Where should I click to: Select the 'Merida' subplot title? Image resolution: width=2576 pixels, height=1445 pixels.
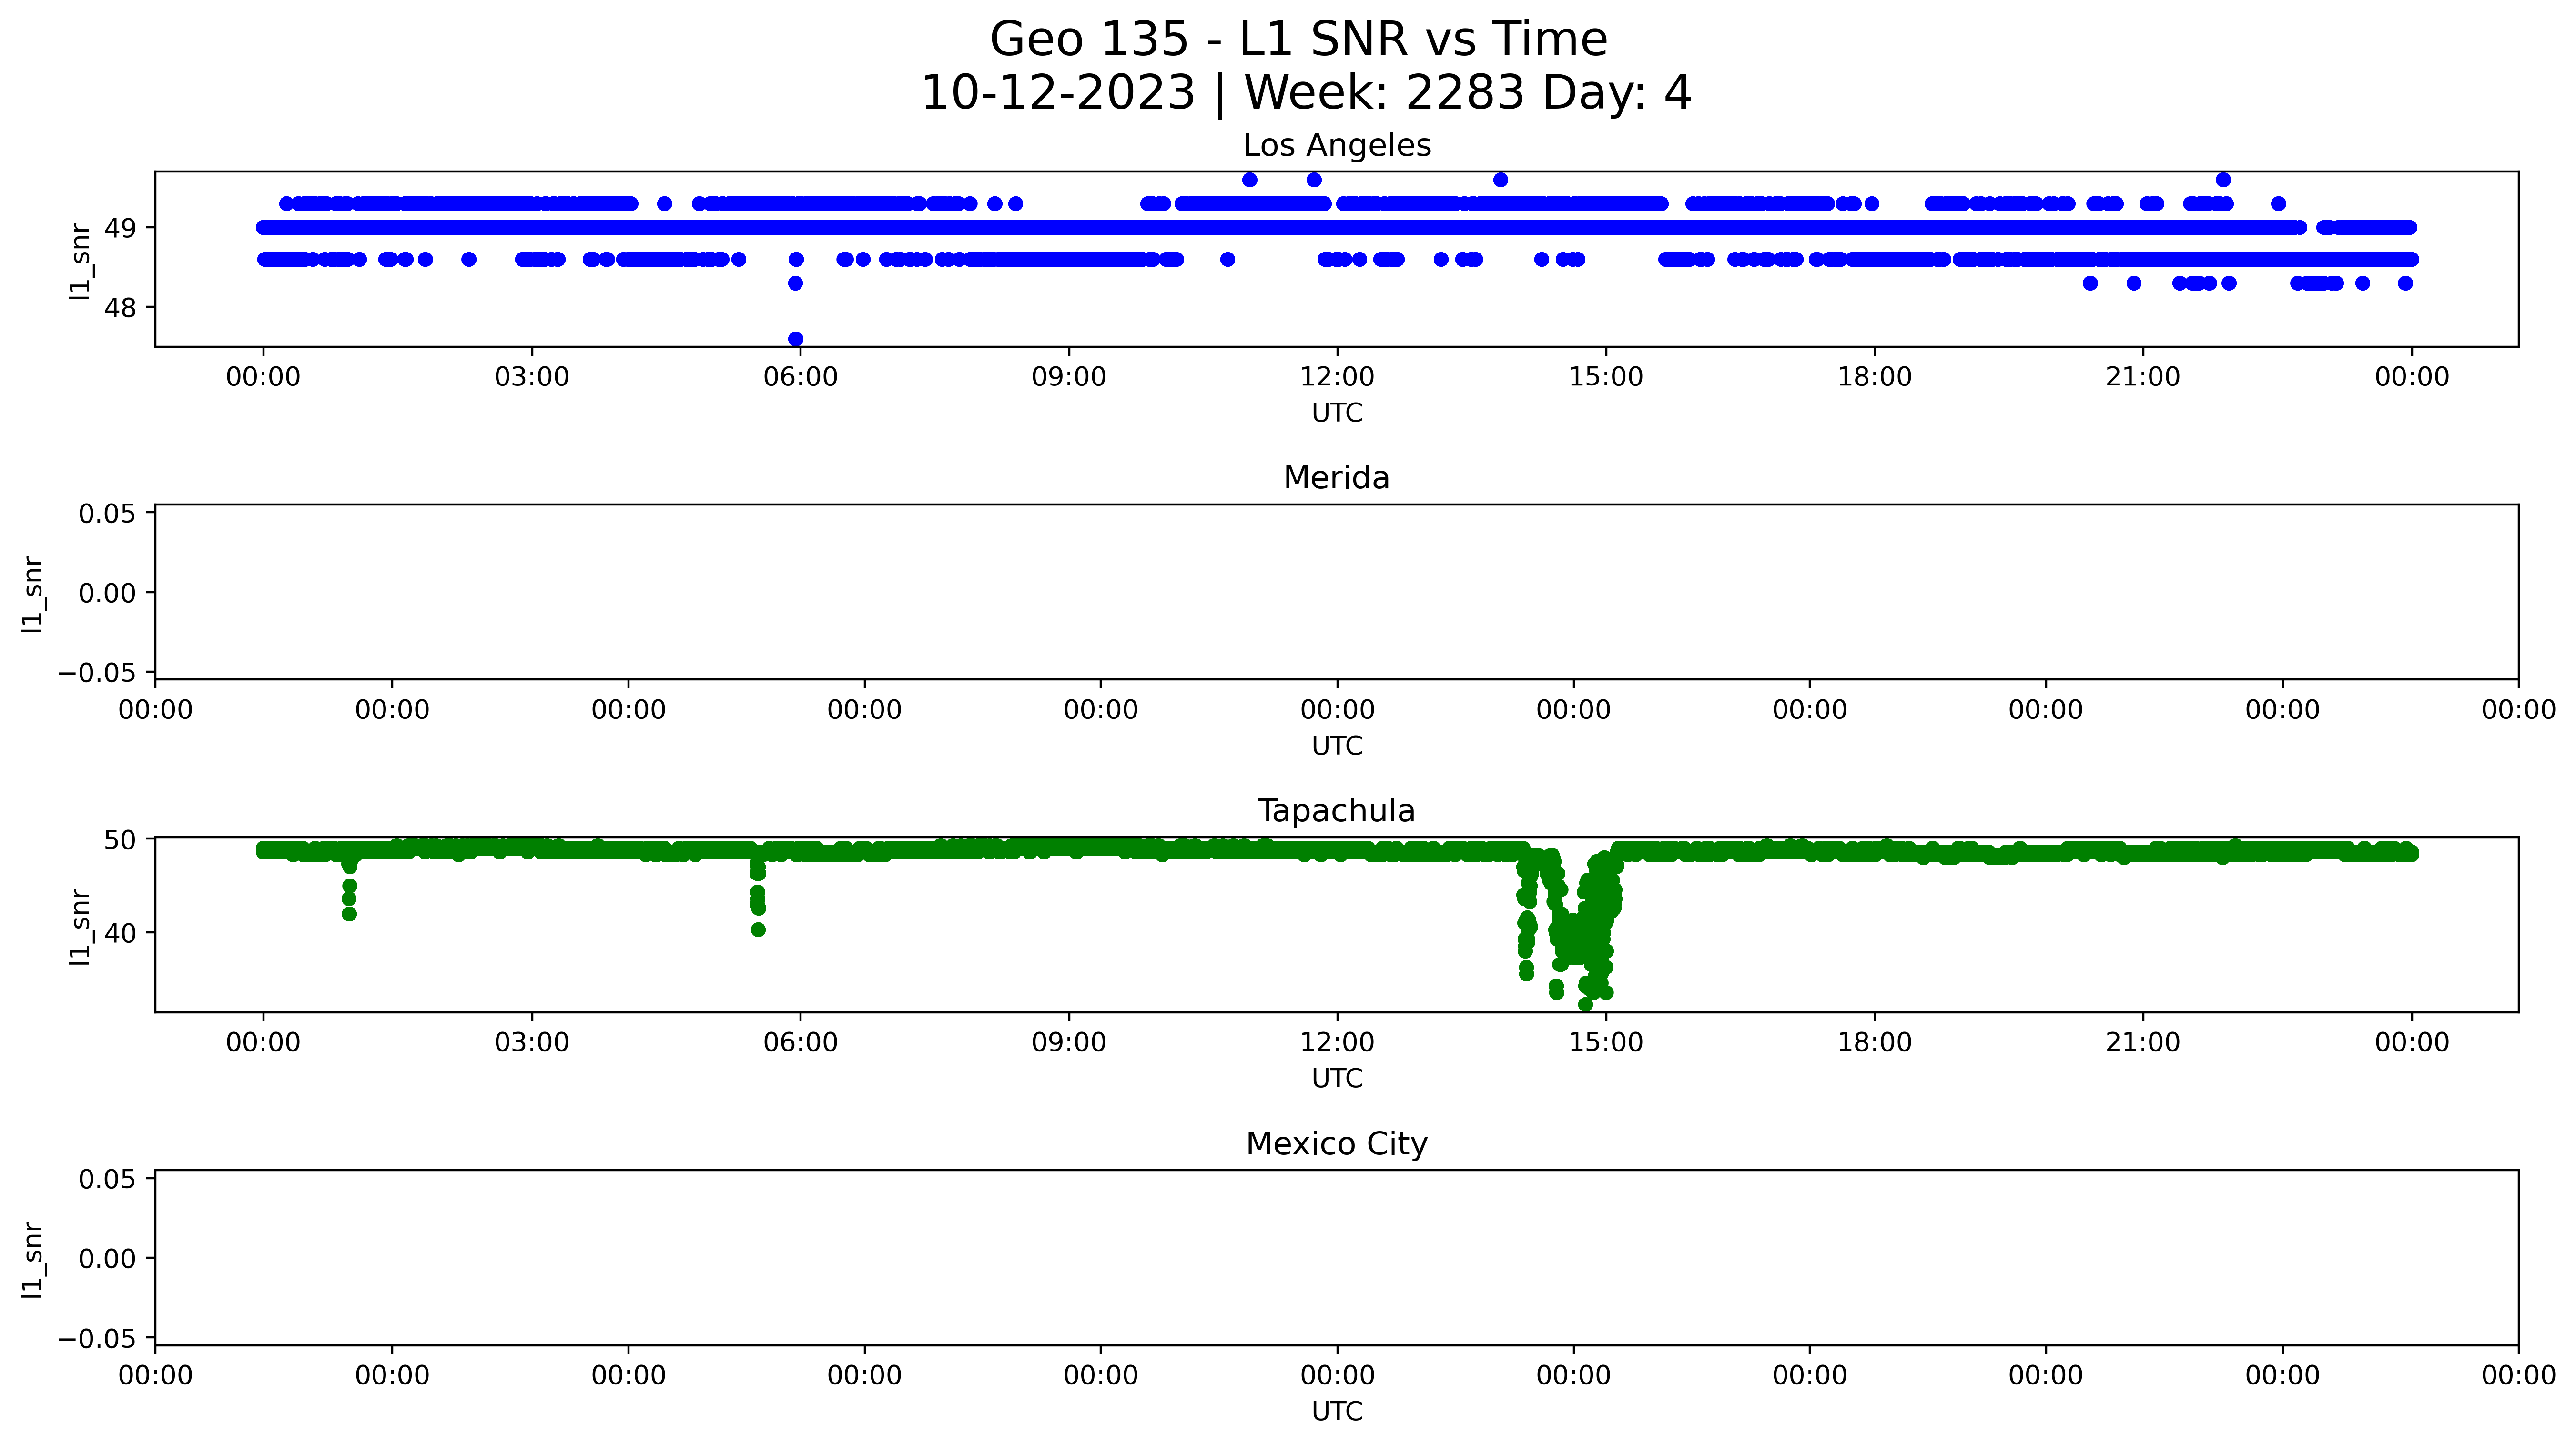pos(1337,478)
